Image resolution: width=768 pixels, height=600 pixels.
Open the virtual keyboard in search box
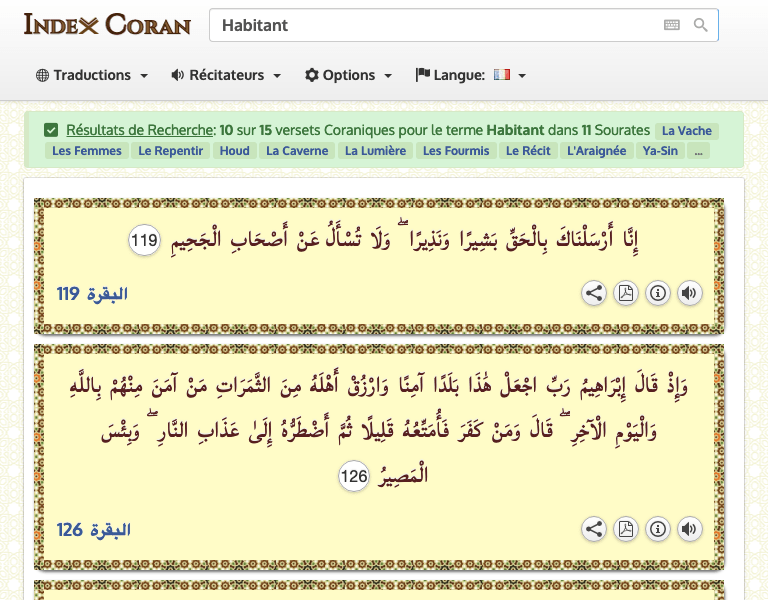coord(672,25)
